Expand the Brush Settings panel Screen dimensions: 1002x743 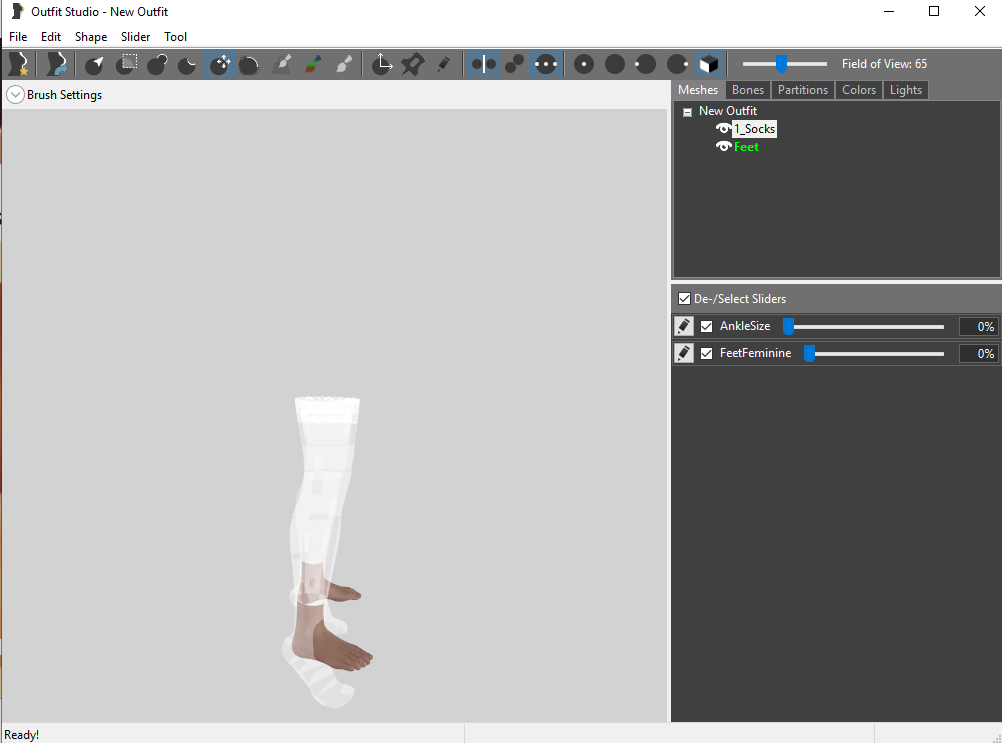tap(15, 95)
